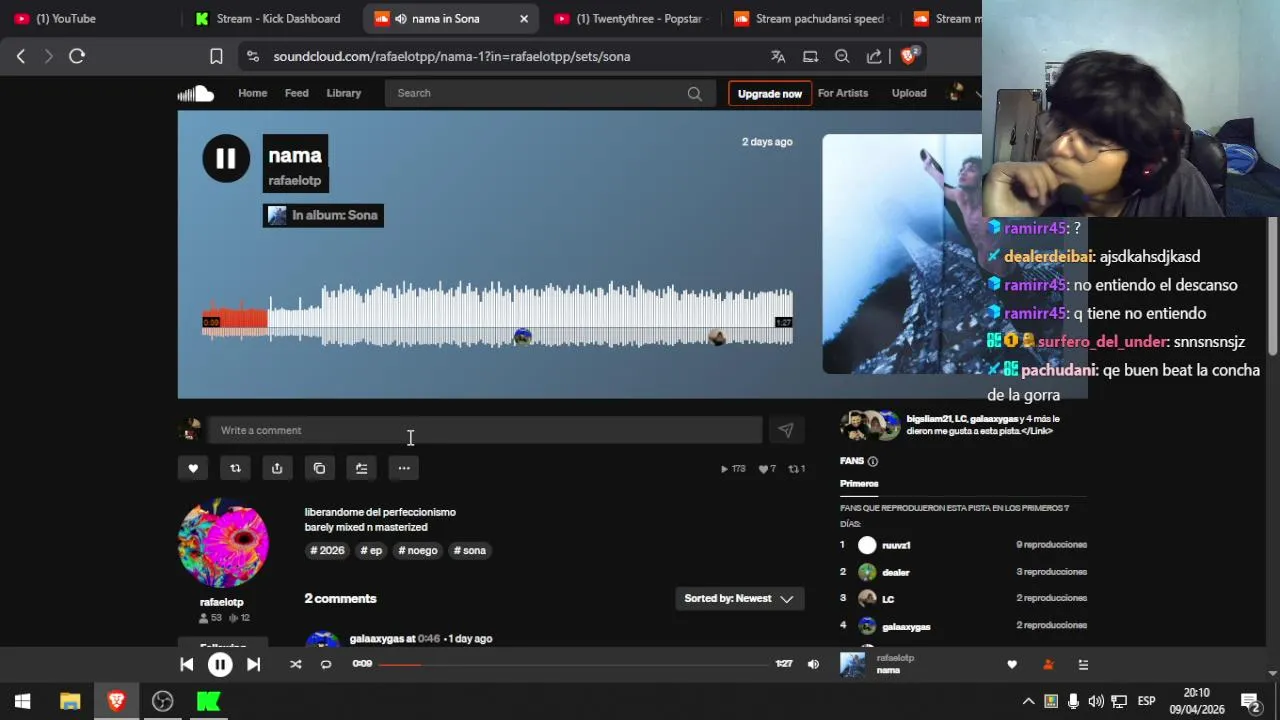Image resolution: width=1280 pixels, height=720 pixels.
Task: Mute volume in player bar
Action: (x=813, y=664)
